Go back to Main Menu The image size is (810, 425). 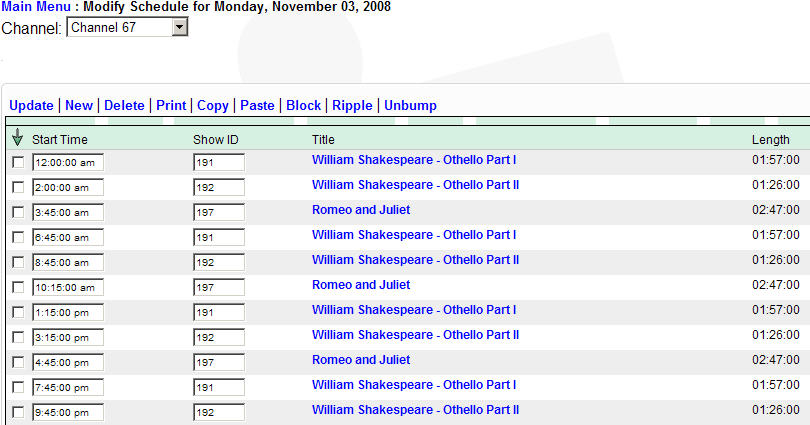point(36,7)
